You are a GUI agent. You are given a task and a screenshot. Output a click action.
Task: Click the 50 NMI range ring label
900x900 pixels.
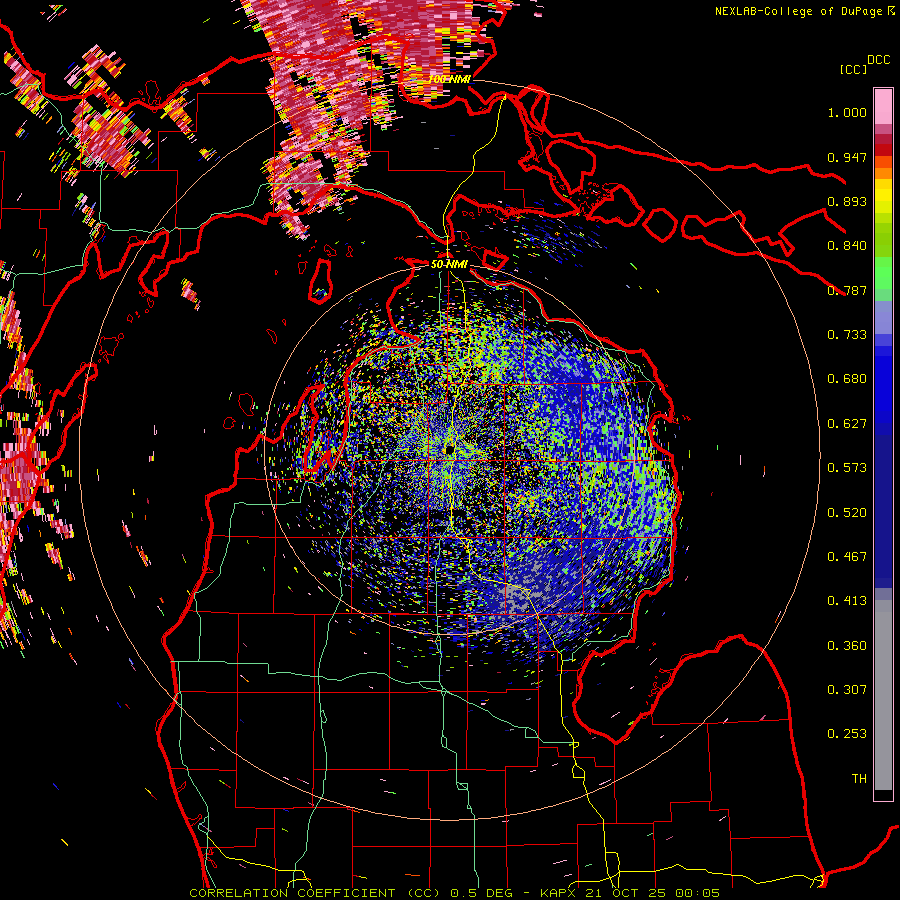click(x=449, y=265)
